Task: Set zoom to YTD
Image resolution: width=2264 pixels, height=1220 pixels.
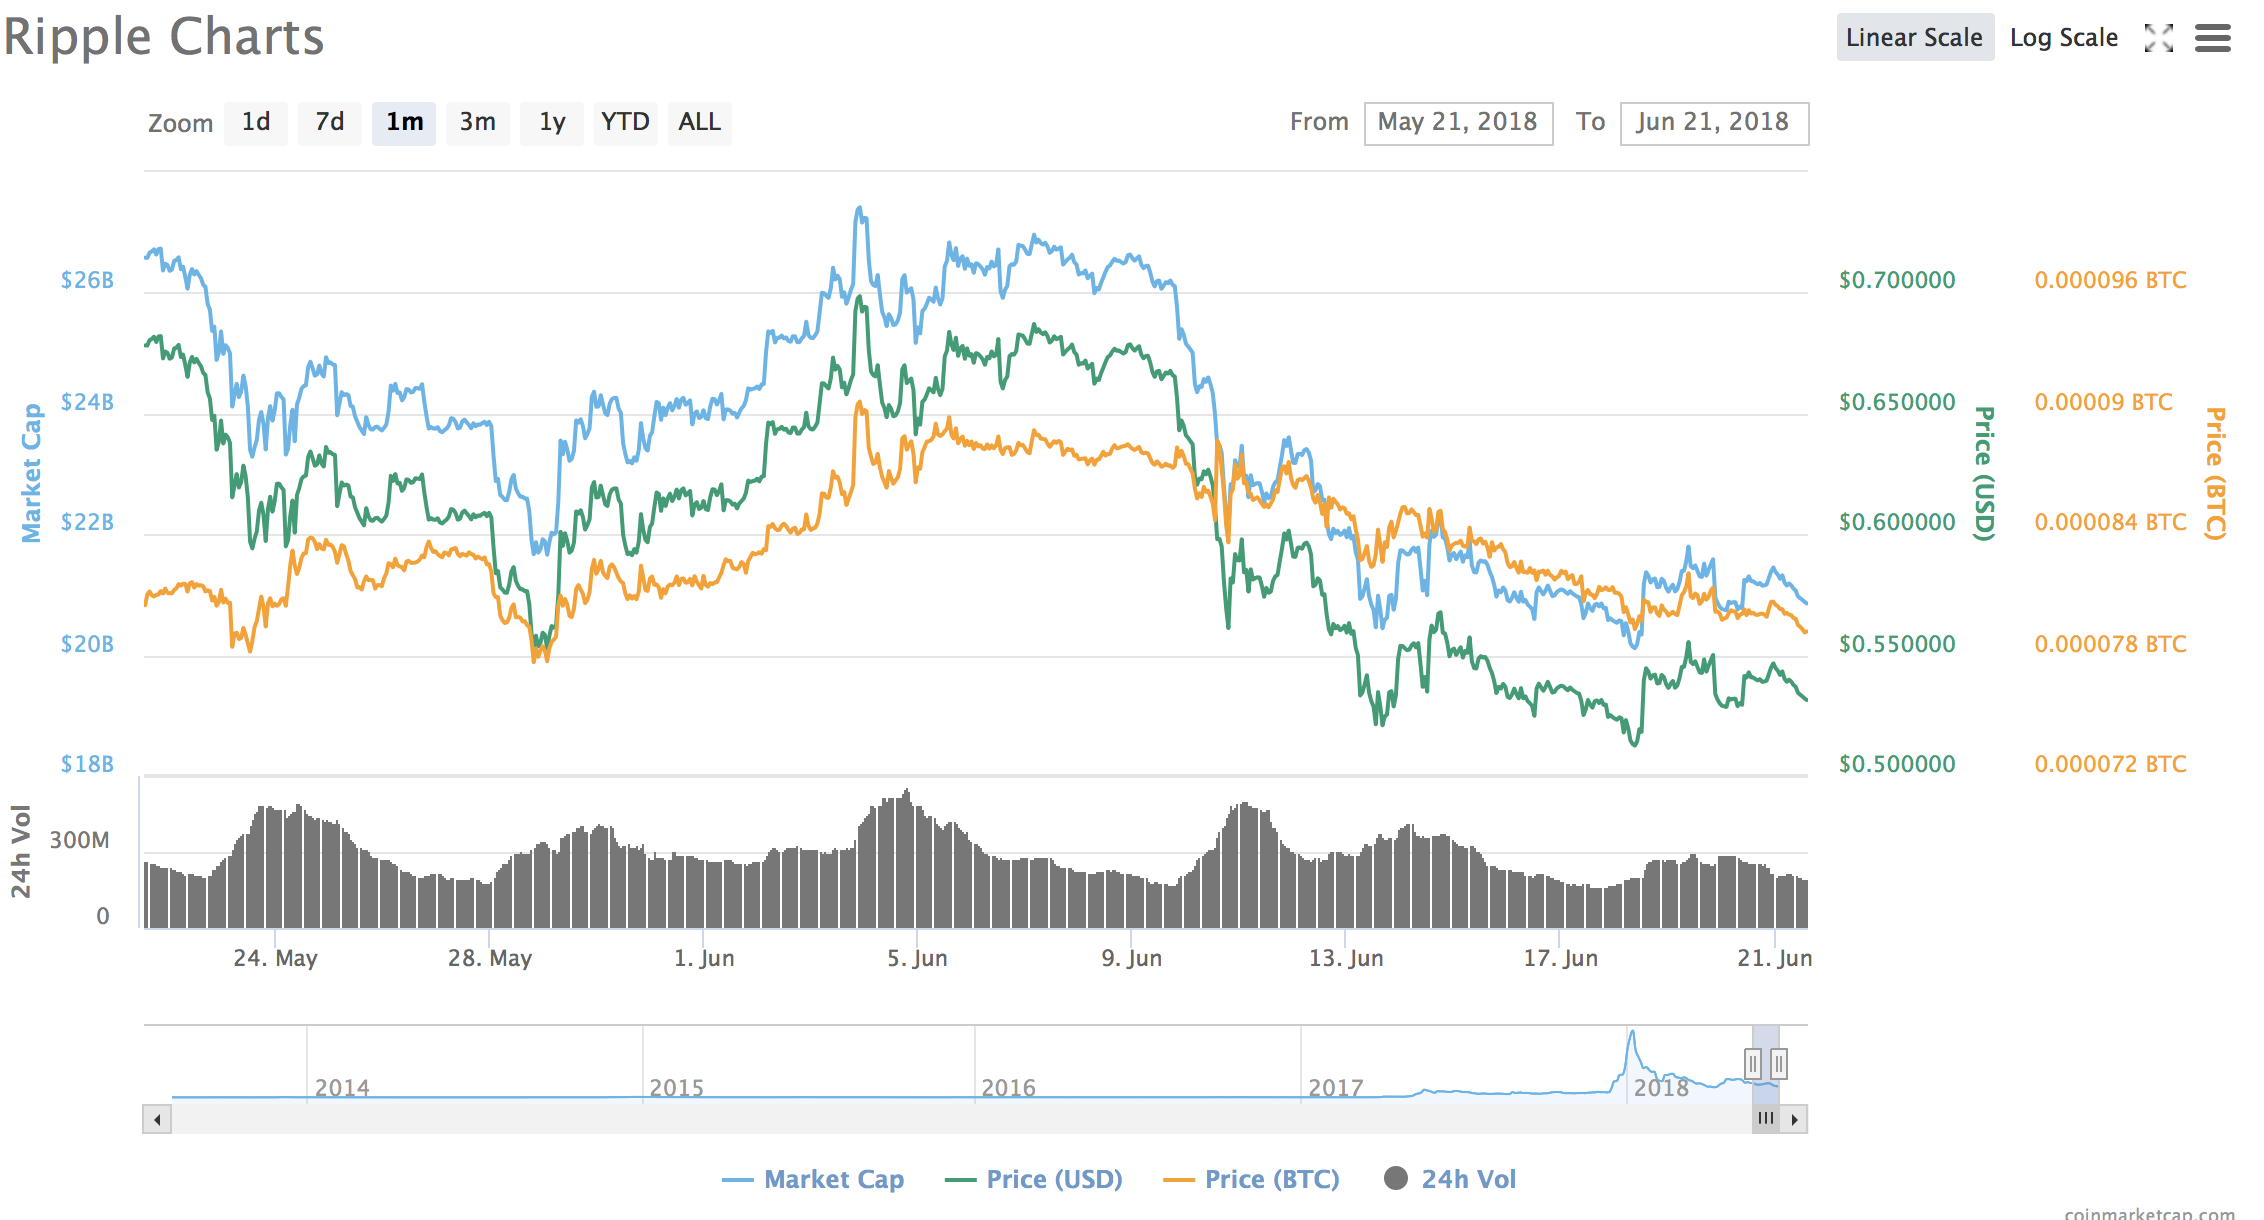Action: click(626, 123)
